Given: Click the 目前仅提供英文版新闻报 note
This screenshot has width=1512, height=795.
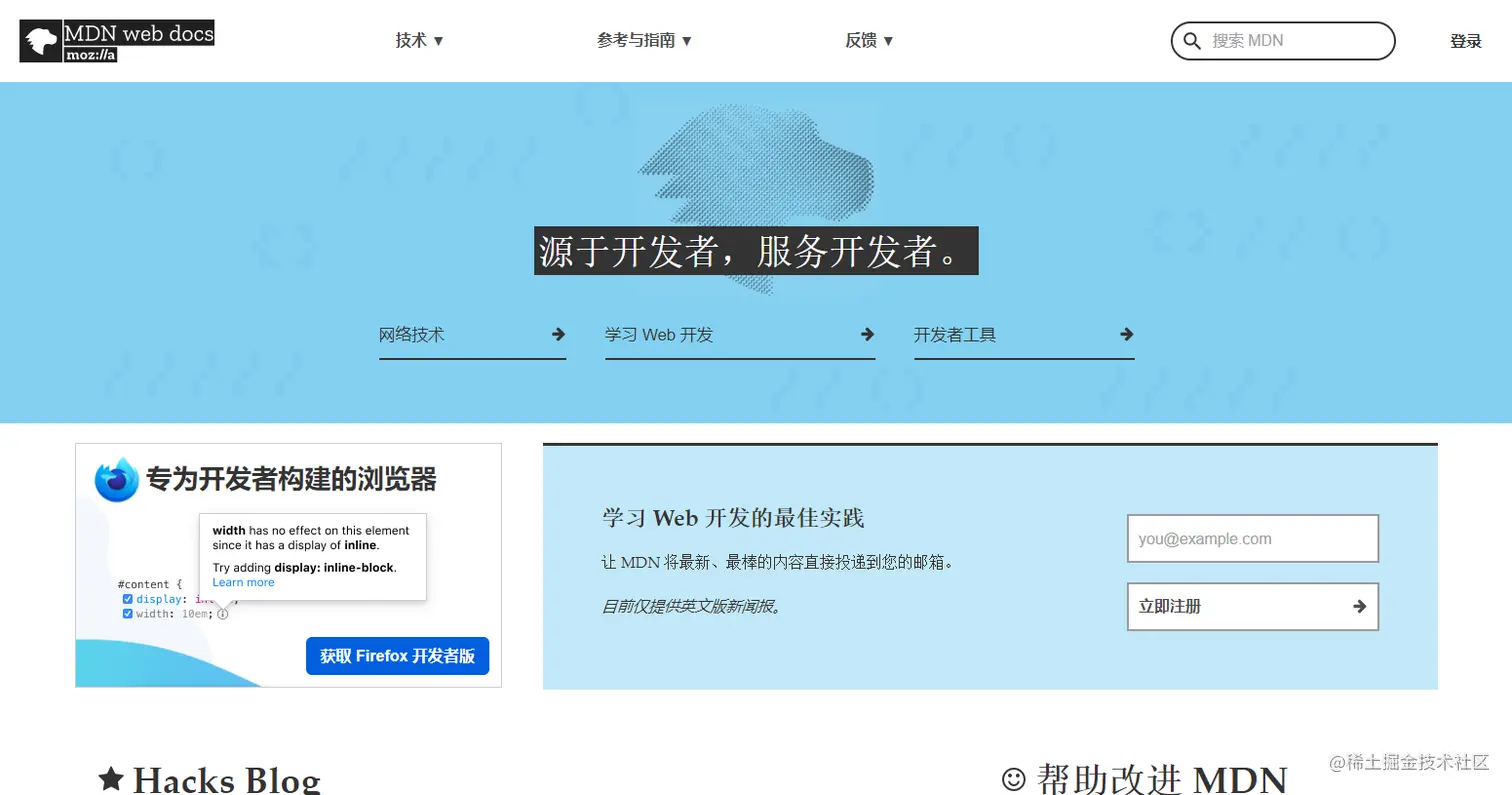Looking at the screenshot, I should tap(691, 606).
